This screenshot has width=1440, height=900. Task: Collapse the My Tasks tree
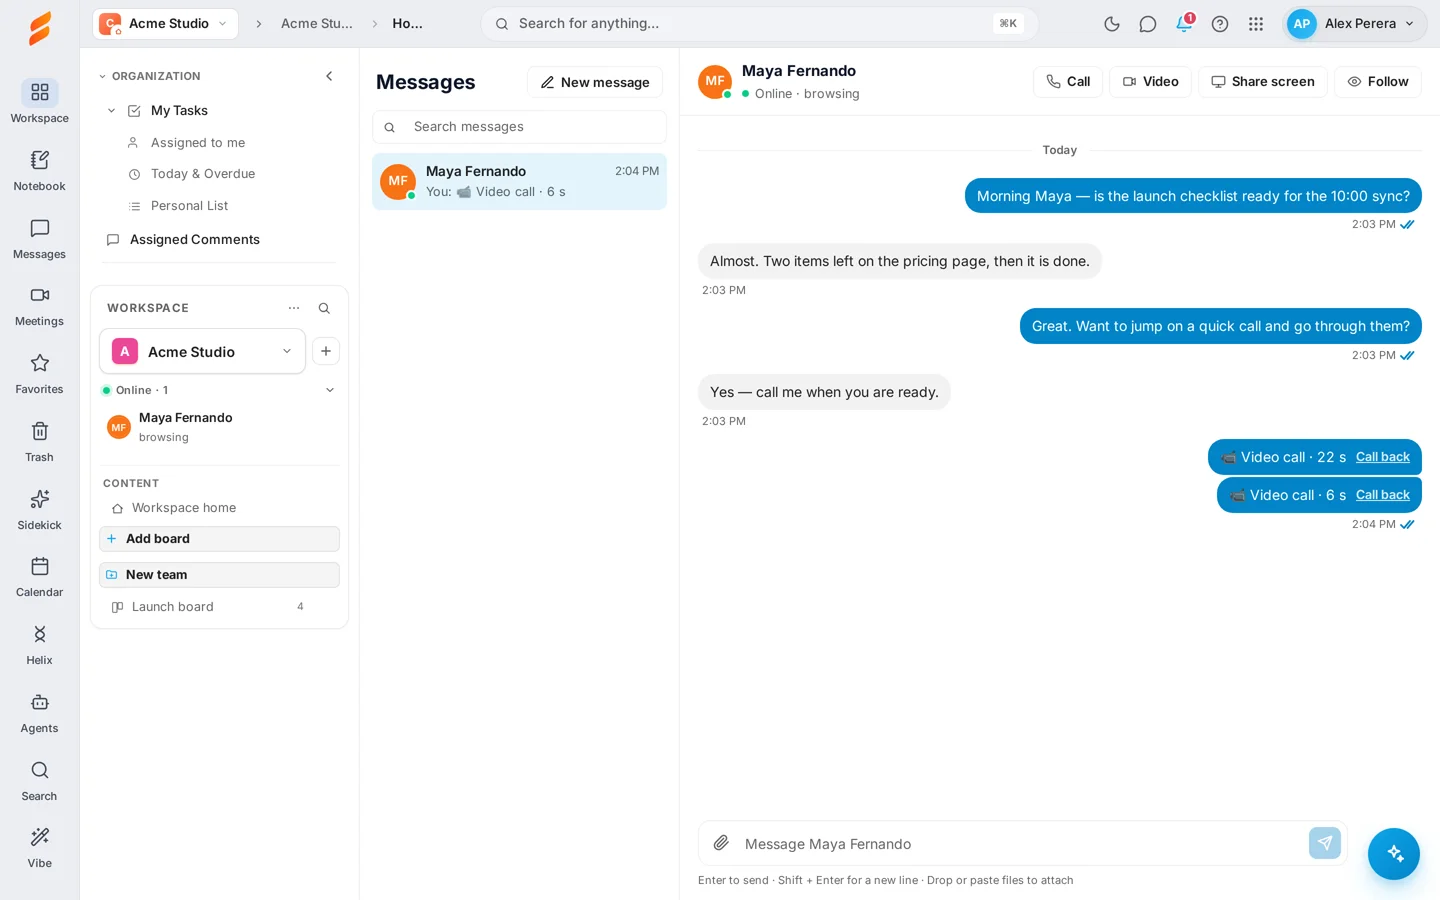(111, 111)
